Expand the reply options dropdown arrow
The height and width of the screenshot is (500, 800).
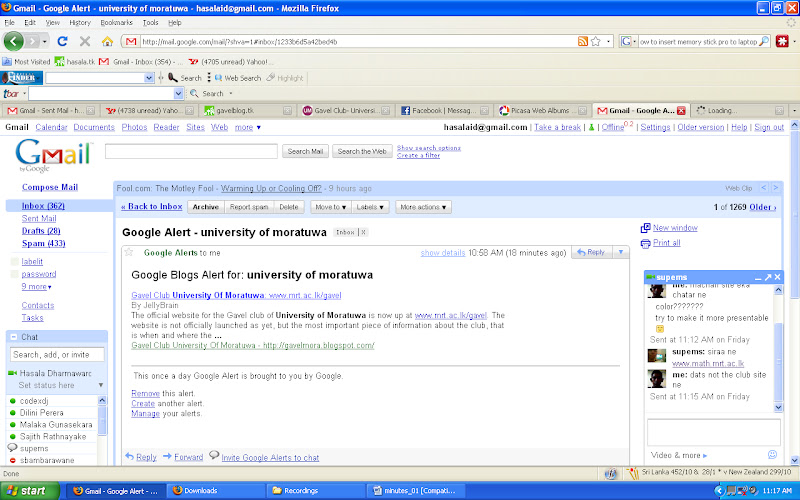620,252
